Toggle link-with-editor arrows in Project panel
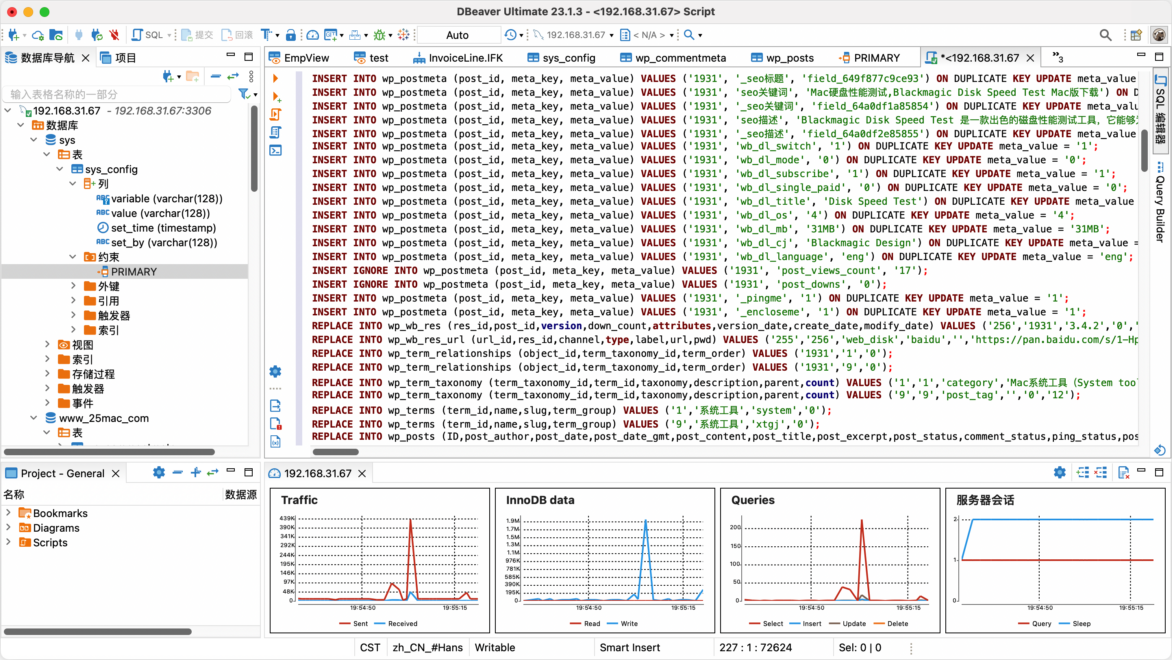Screen dimensions: 1172x660 pyautogui.click(x=214, y=473)
